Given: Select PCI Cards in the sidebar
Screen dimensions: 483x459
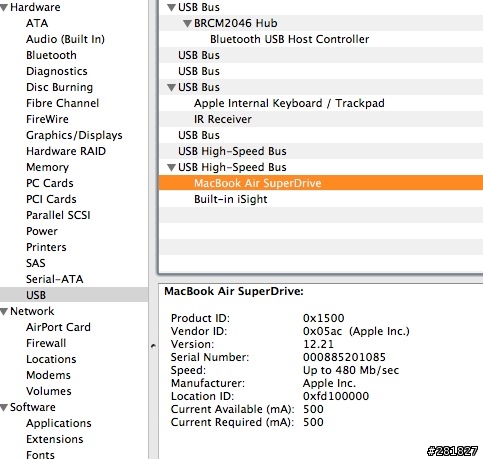Looking at the screenshot, I should pos(51,199).
